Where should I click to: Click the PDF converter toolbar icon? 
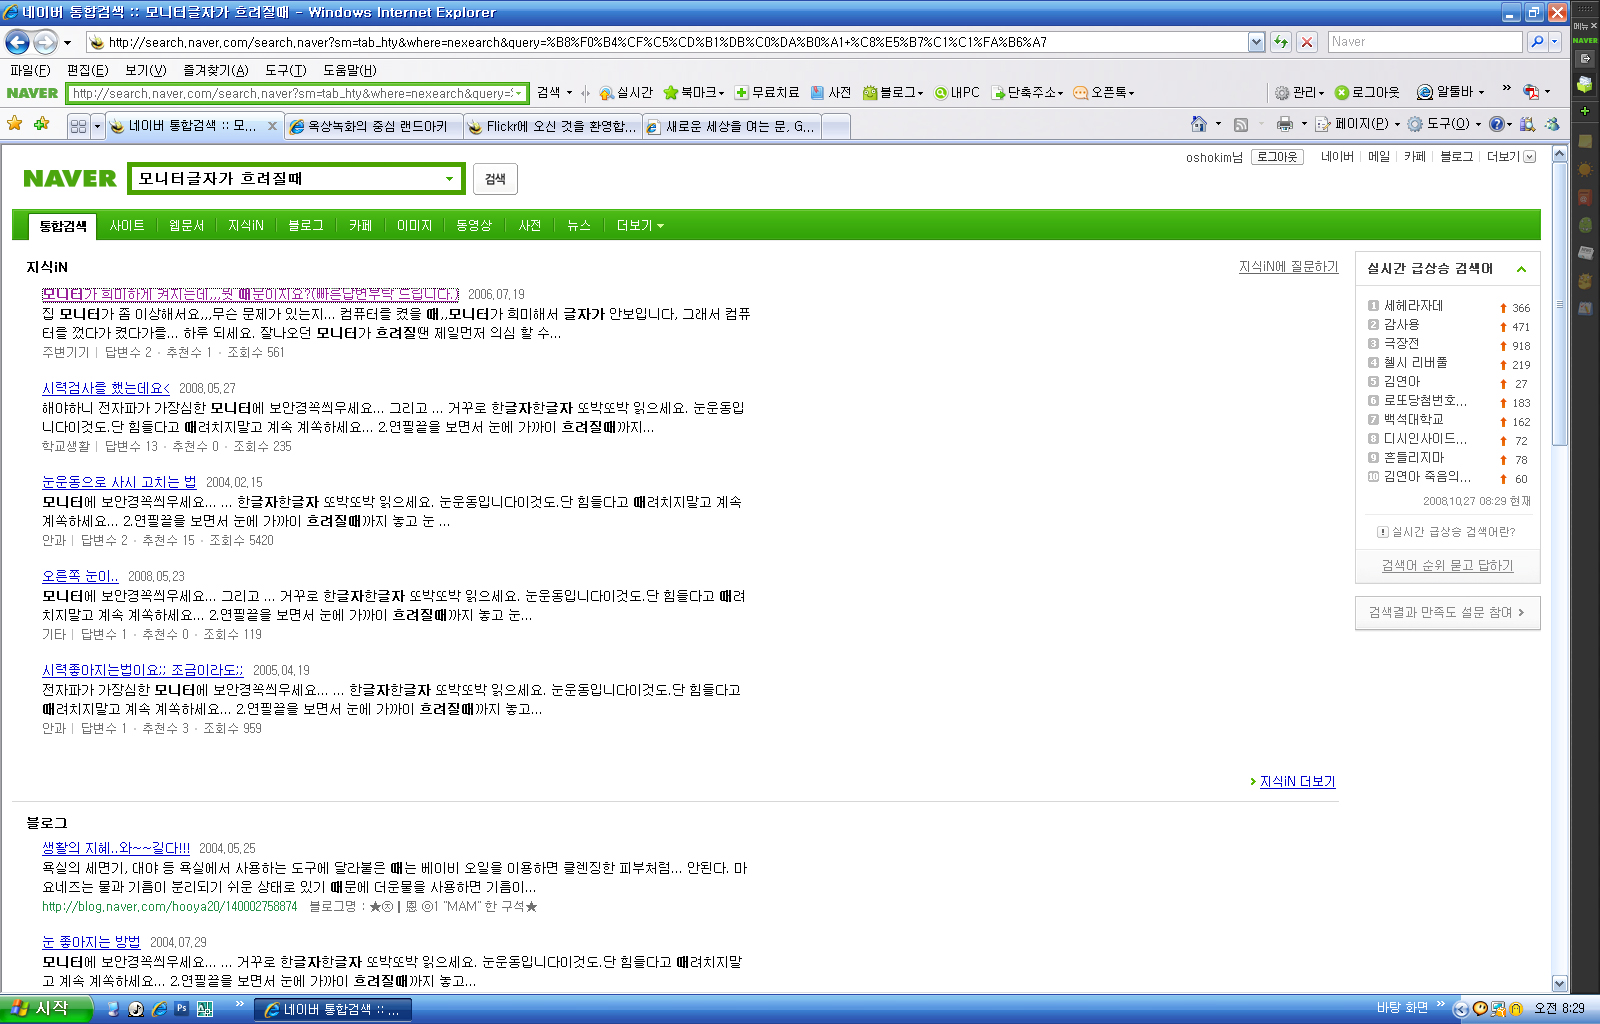tap(1531, 92)
